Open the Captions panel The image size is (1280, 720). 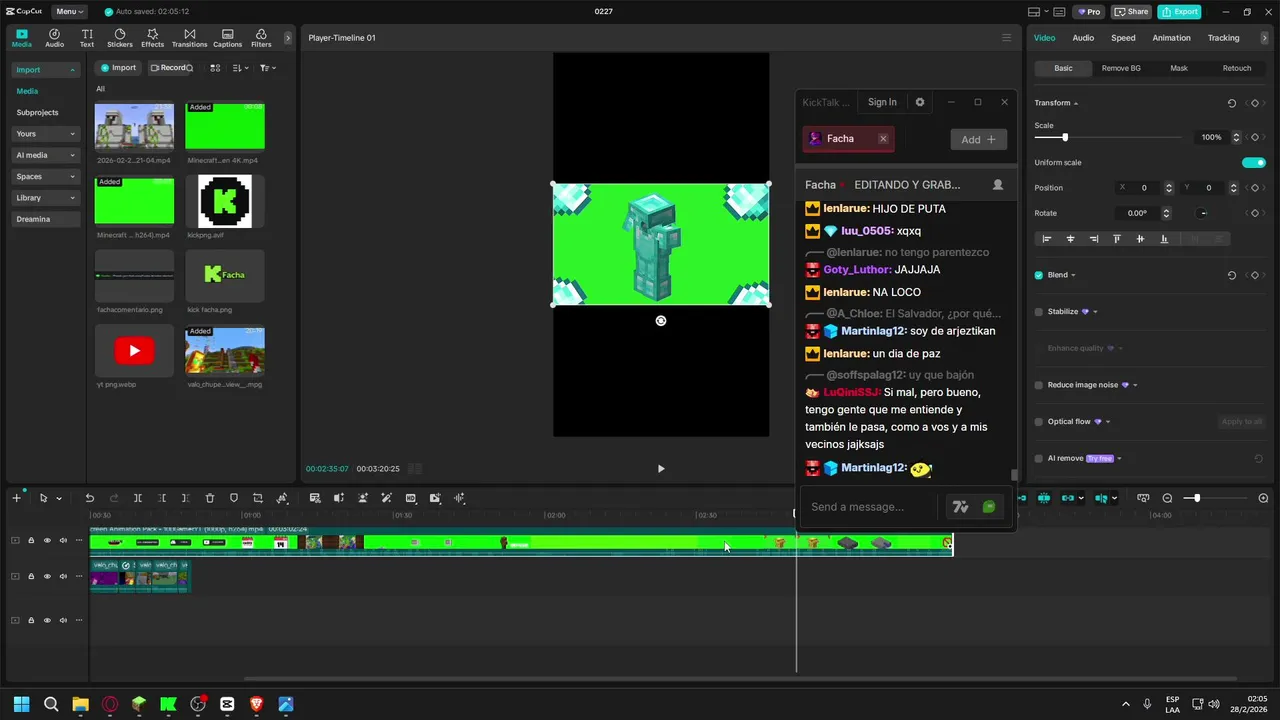pos(227,38)
